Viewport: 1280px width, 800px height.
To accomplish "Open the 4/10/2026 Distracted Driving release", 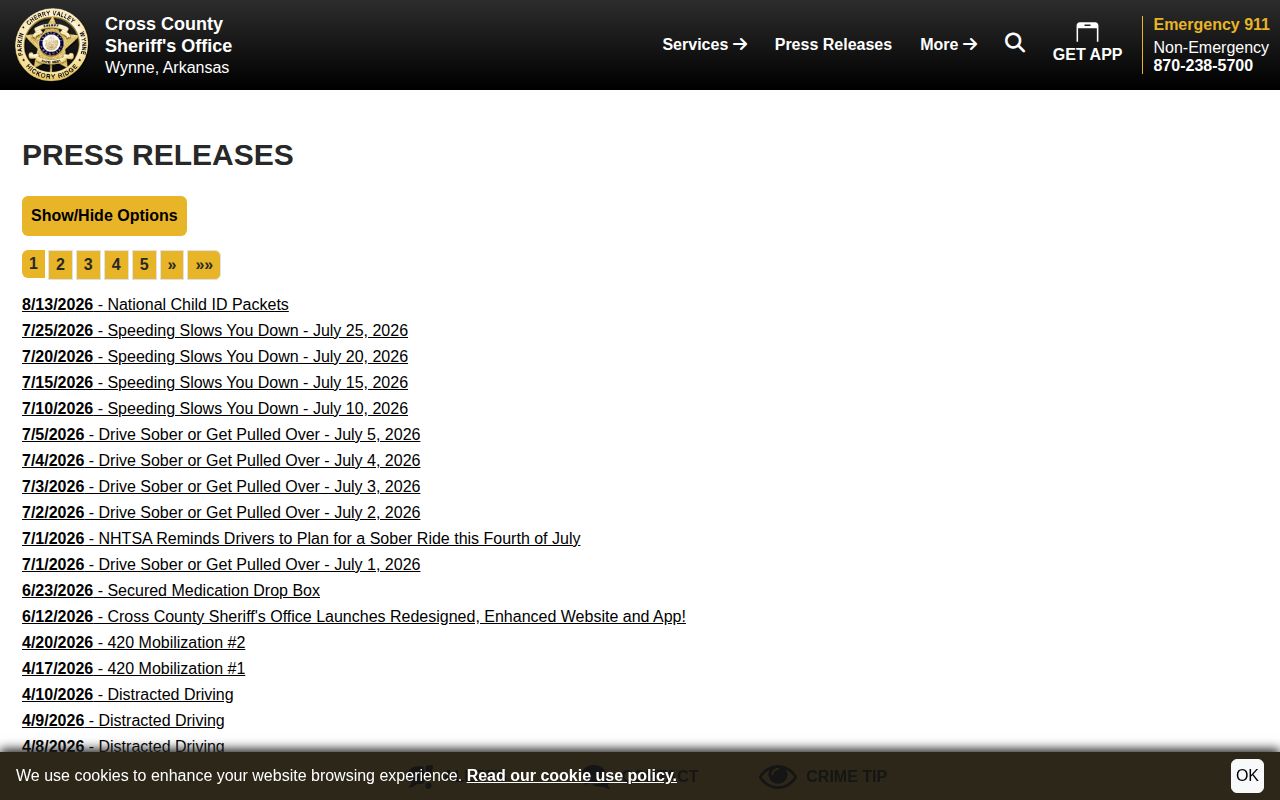I will tap(128, 694).
